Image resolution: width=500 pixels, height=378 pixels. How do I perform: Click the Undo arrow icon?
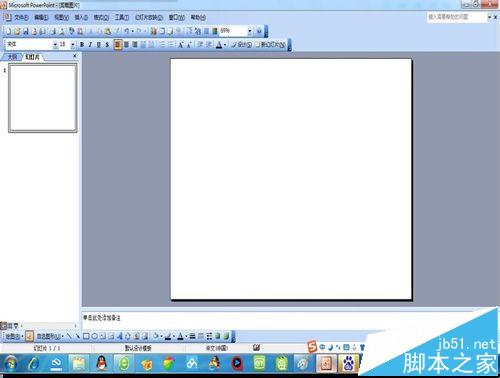(127, 31)
